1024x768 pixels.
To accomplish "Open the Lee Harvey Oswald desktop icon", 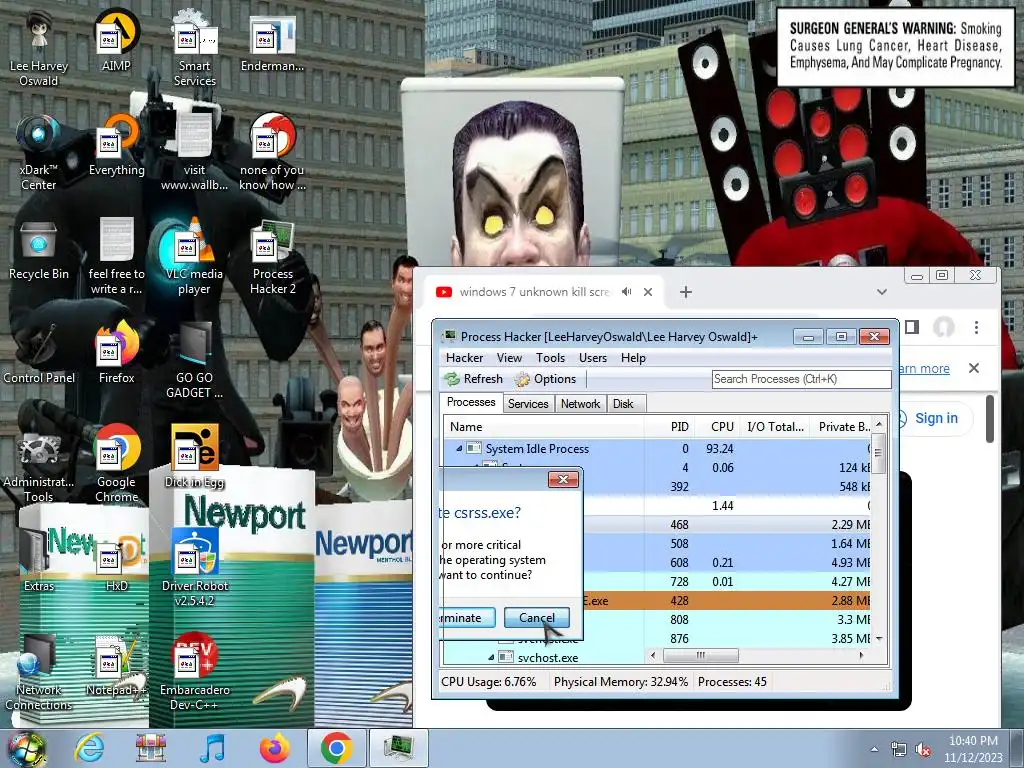I will click(x=39, y=49).
